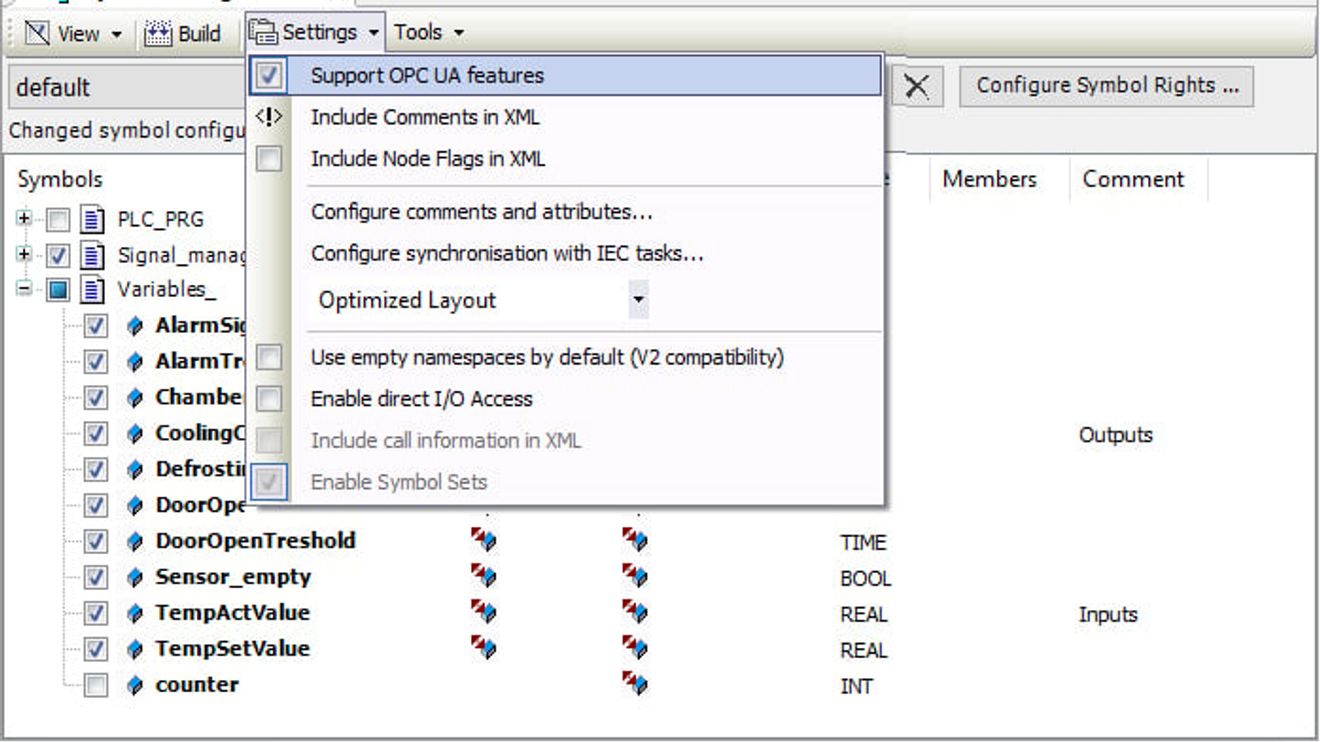This screenshot has width=1320, height=742.
Task: Click second access rights icon for Sensor_empty
Action: [634, 576]
